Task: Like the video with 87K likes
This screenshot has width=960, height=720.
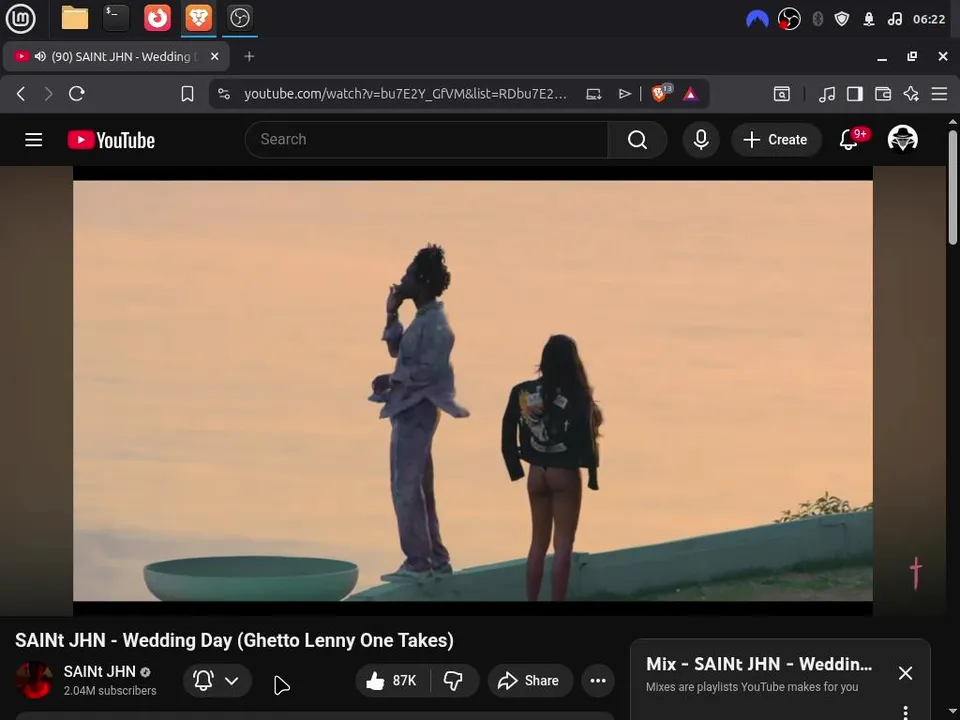Action: (392, 681)
